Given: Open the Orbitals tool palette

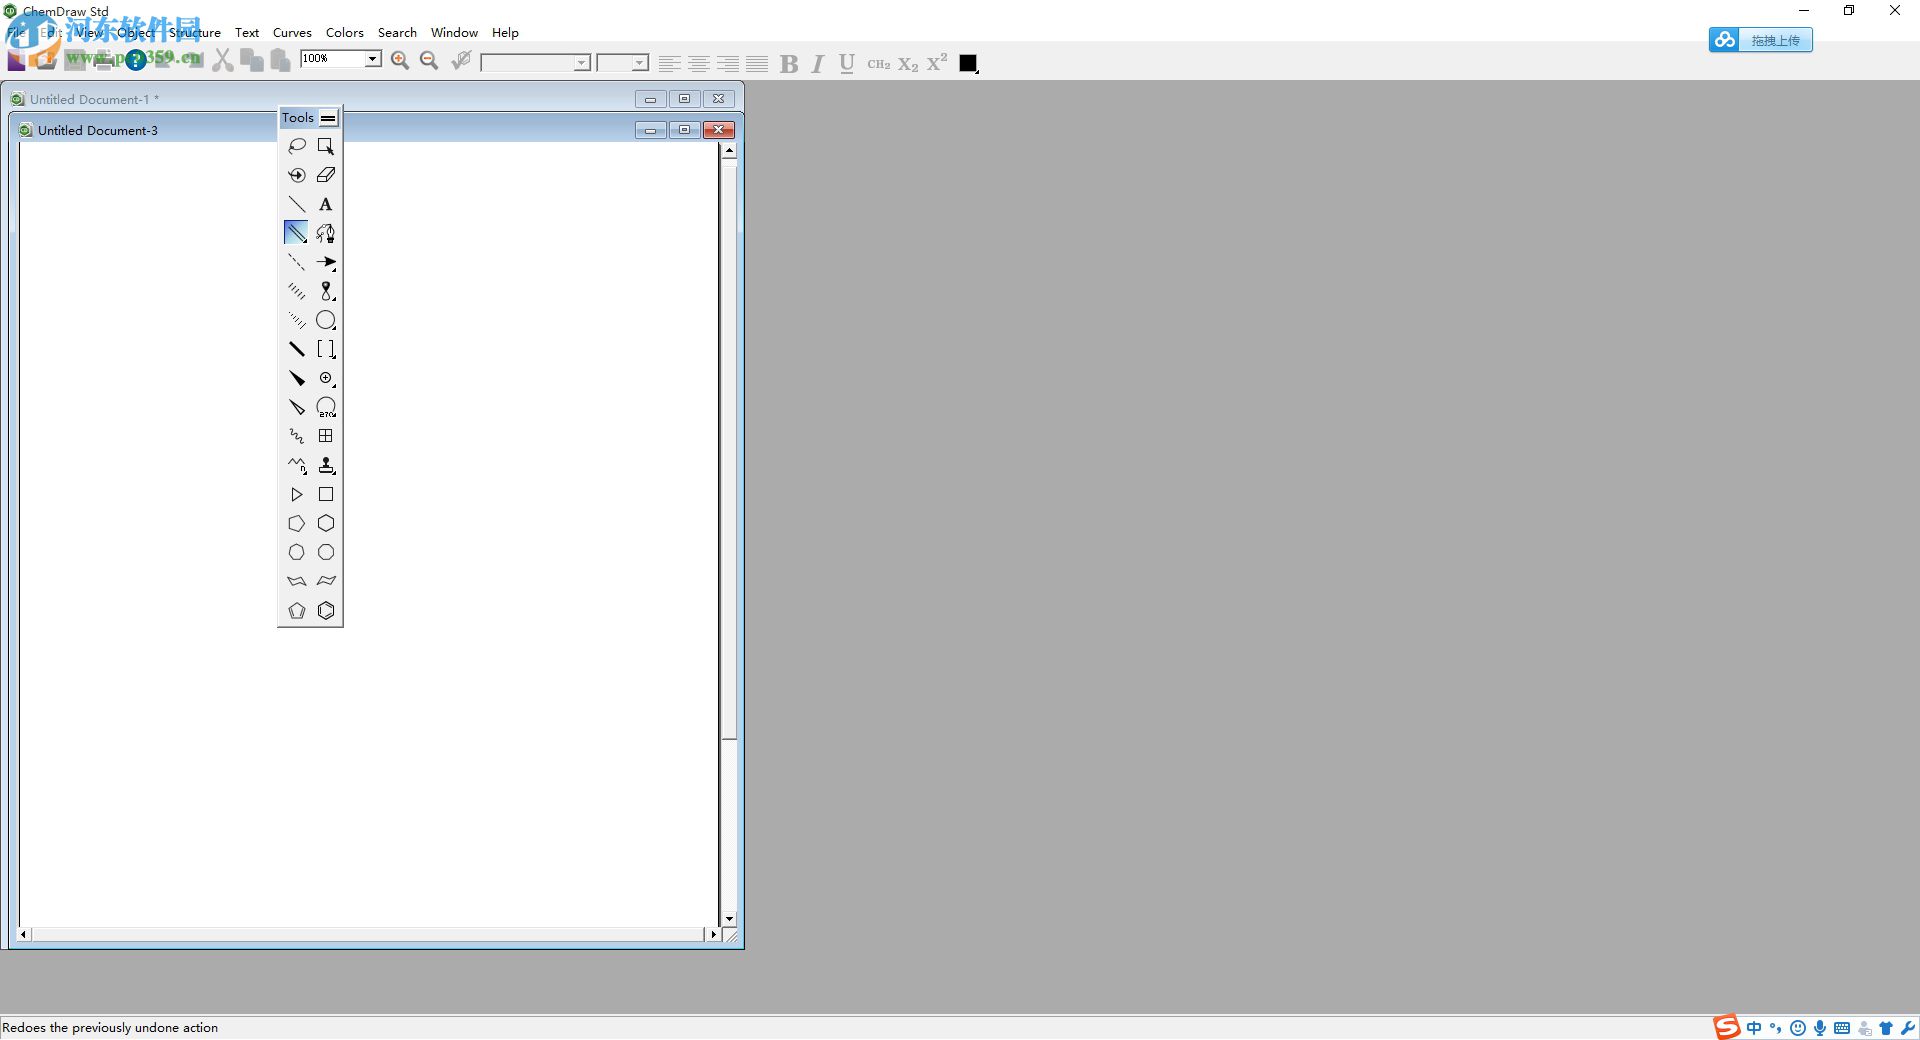Looking at the screenshot, I should pos(326,291).
